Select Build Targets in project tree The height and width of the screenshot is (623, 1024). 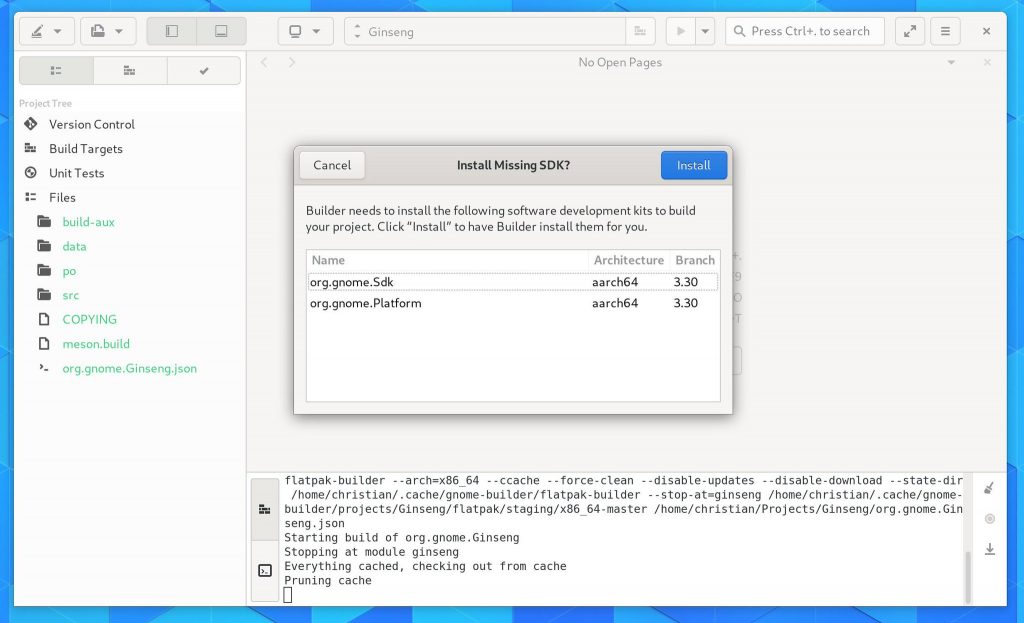pyautogui.click(x=86, y=149)
